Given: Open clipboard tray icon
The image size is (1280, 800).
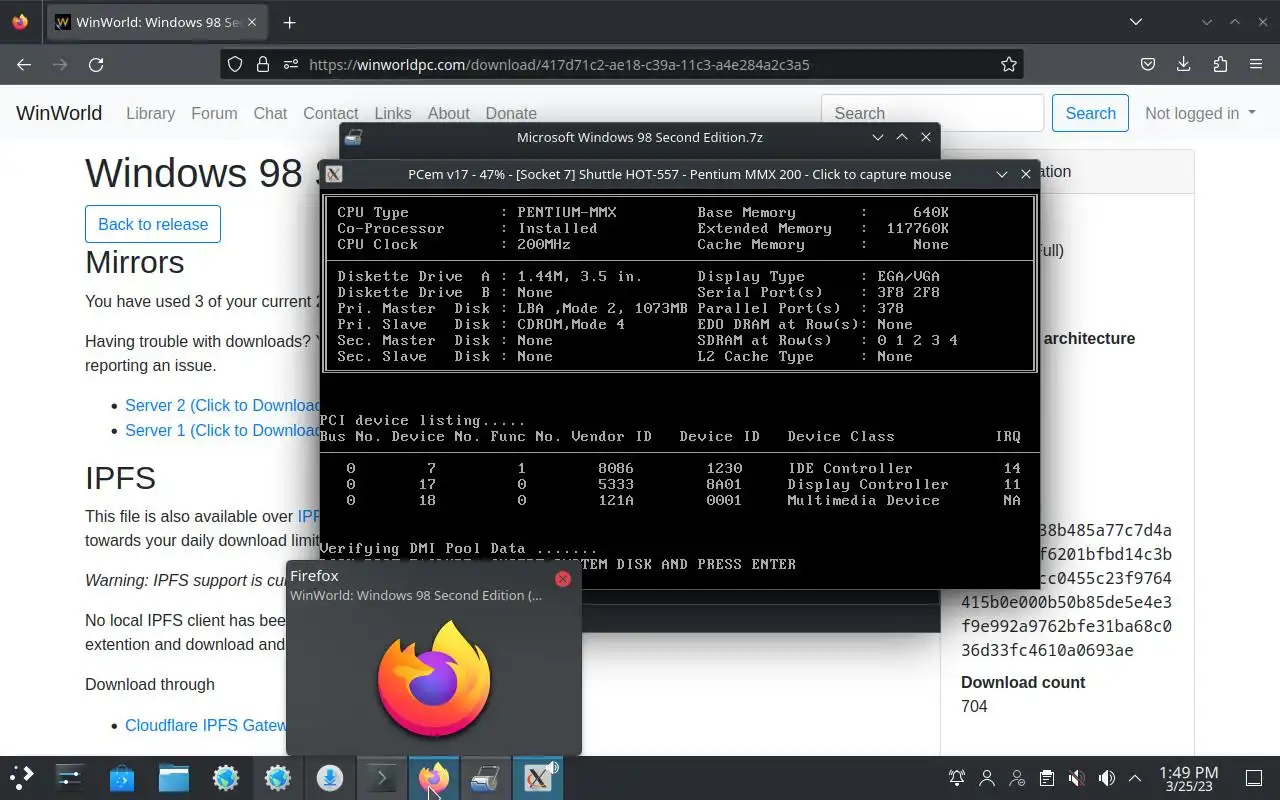Looking at the screenshot, I should (x=1046, y=778).
